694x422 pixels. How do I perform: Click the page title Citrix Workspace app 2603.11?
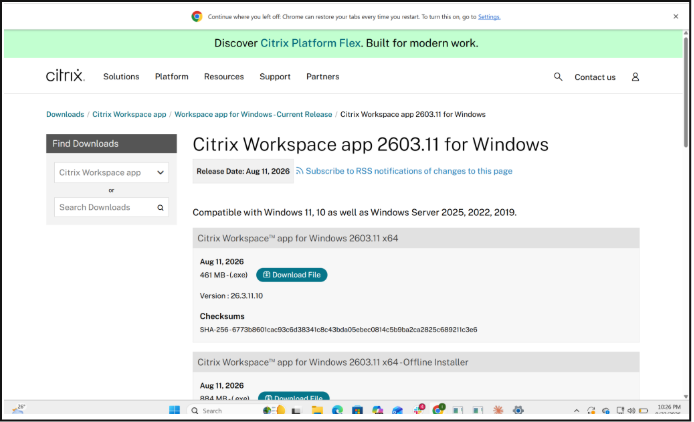point(370,144)
